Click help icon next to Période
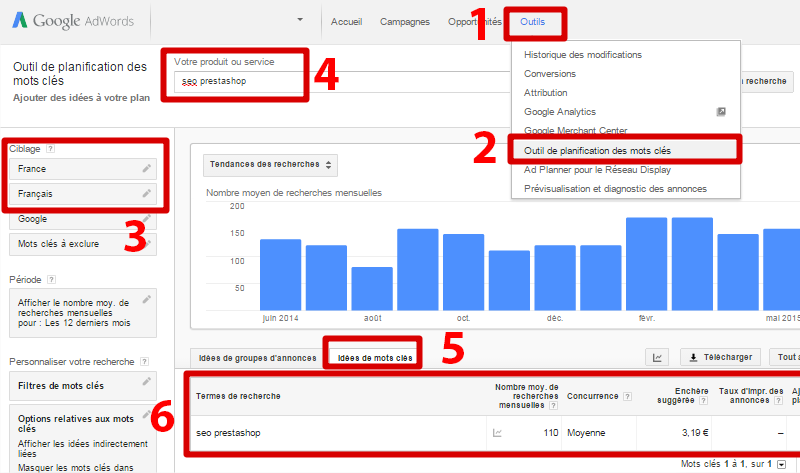 pyautogui.click(x=52, y=280)
